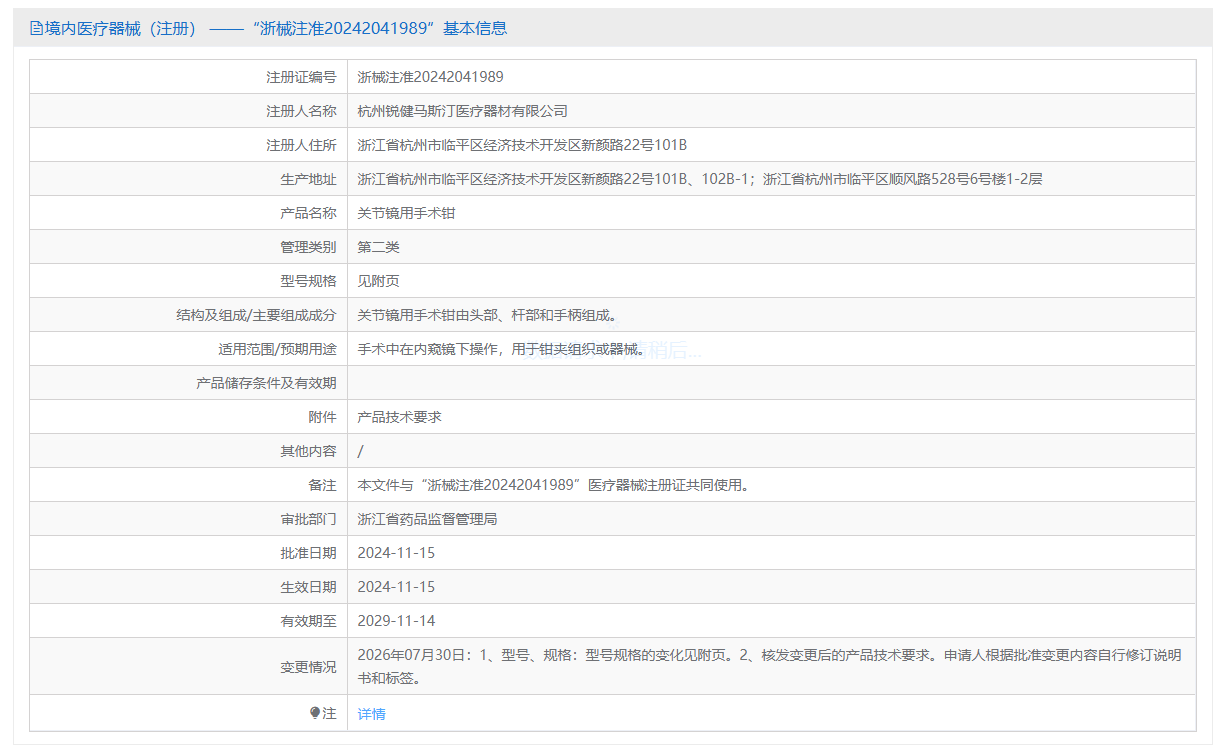The image size is (1222, 755).
Task: Select the remark text starting with 本文件与
Action: click(554, 485)
